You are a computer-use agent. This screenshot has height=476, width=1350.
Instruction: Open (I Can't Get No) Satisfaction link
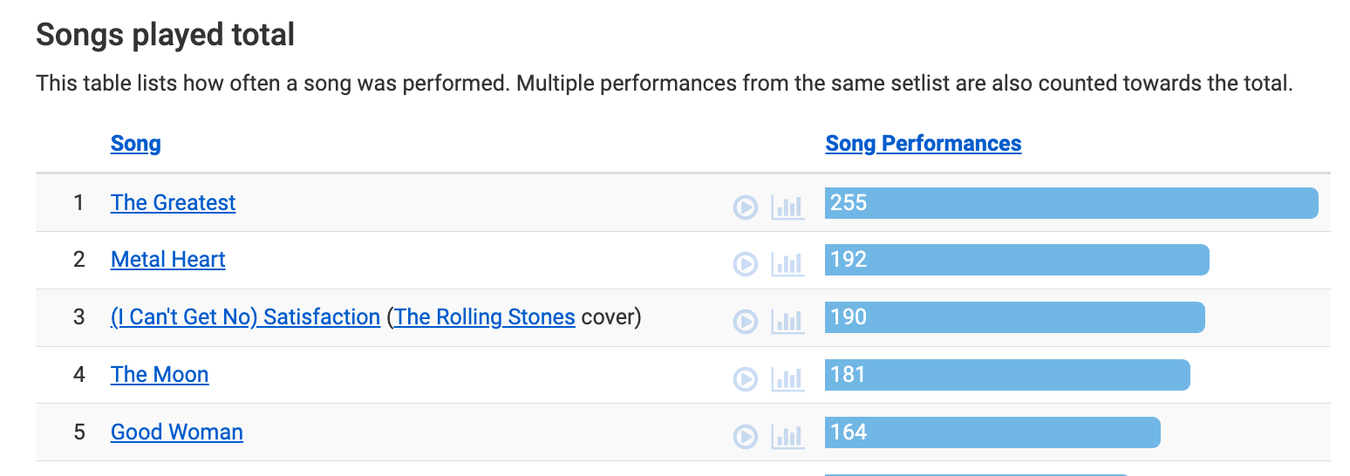tap(245, 317)
